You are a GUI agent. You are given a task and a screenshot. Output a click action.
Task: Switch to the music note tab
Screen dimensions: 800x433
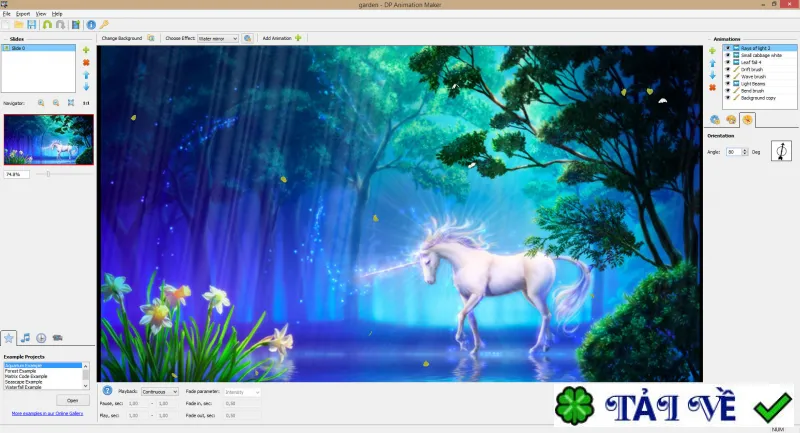(25, 338)
